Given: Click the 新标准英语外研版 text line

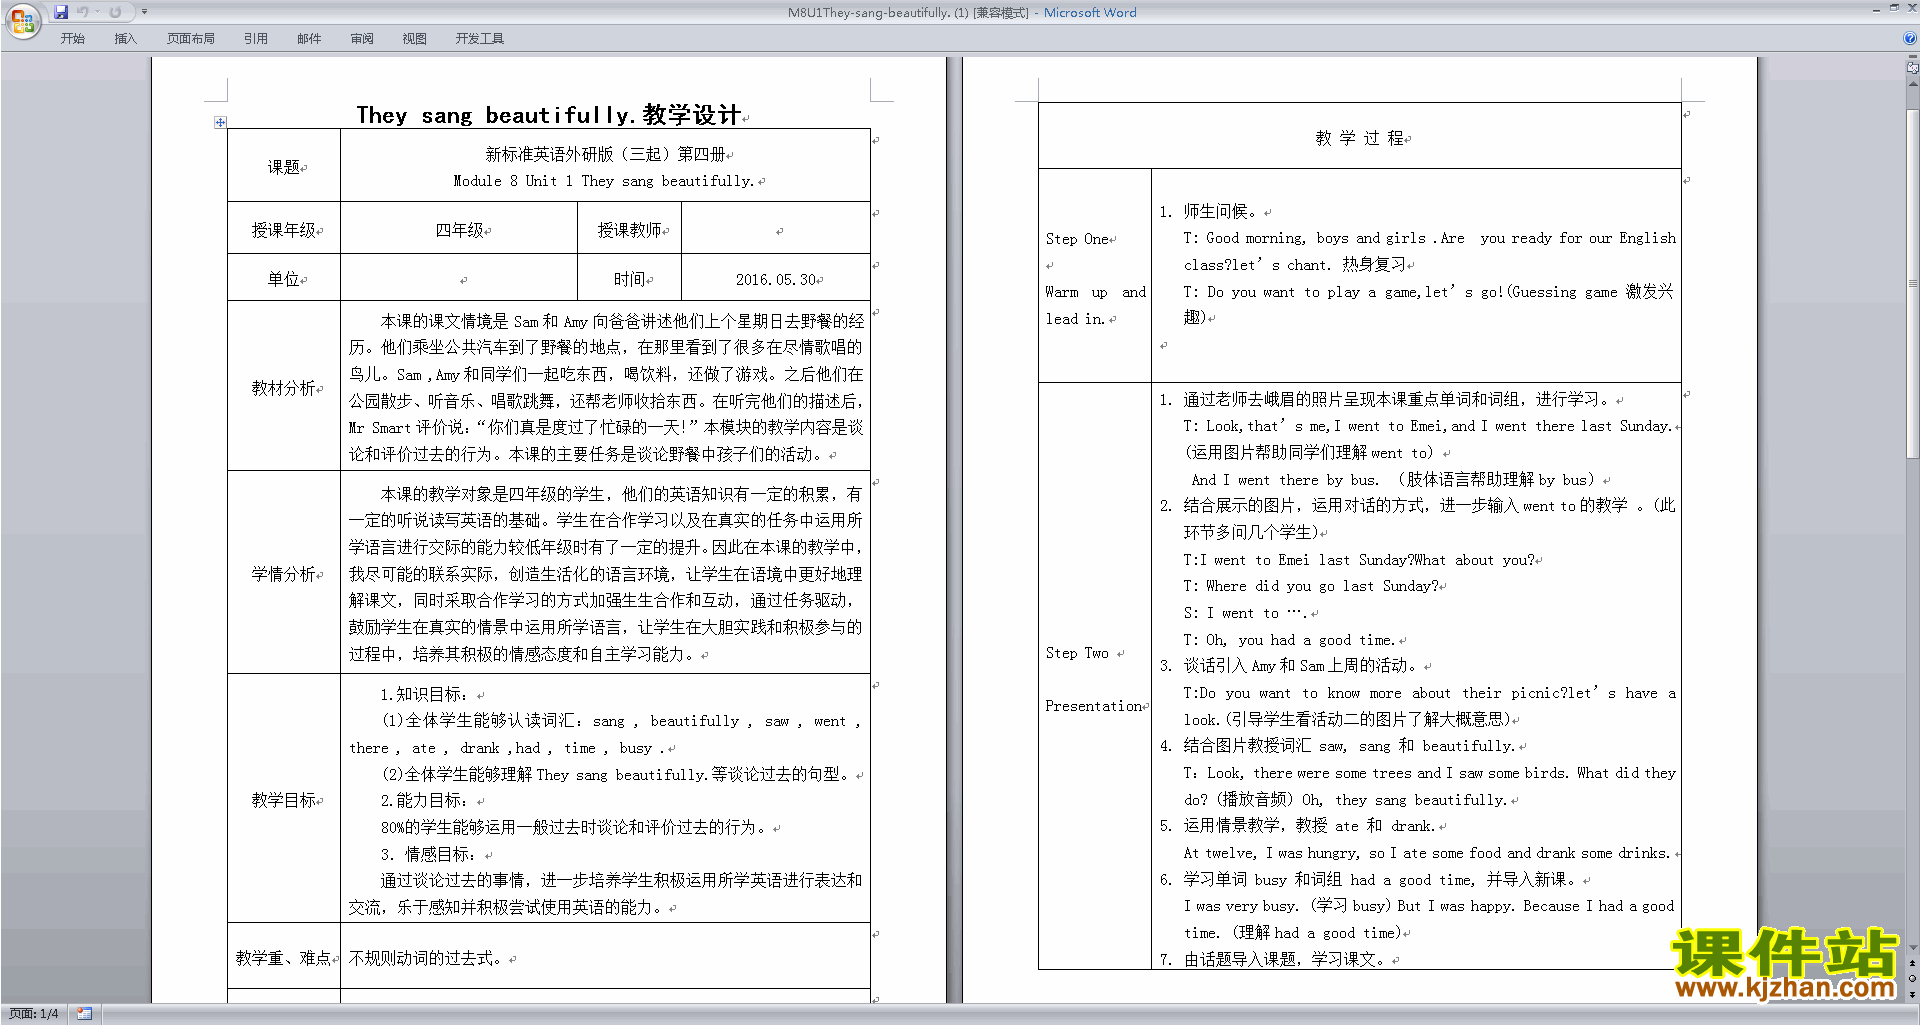Looking at the screenshot, I should click(605, 153).
